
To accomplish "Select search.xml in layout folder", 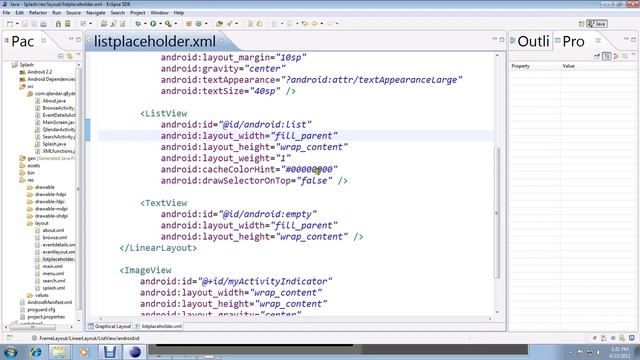I will (x=53, y=281).
